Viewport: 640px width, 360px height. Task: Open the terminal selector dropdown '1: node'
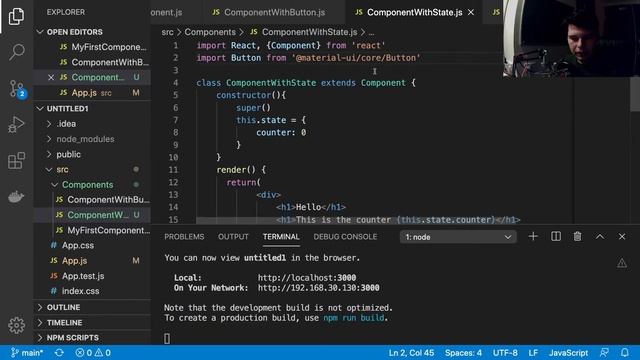click(458, 237)
